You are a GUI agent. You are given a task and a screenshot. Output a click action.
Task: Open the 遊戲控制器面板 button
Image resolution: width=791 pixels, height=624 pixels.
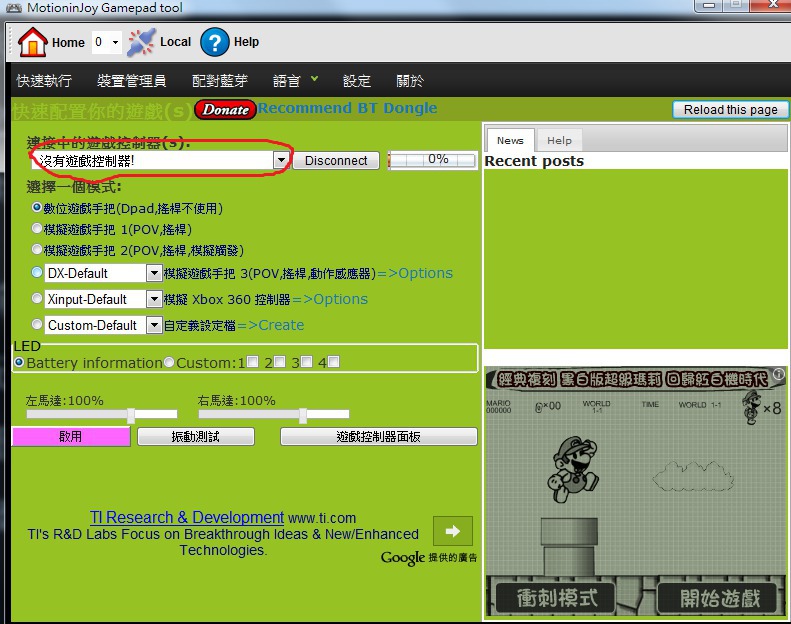coord(378,436)
